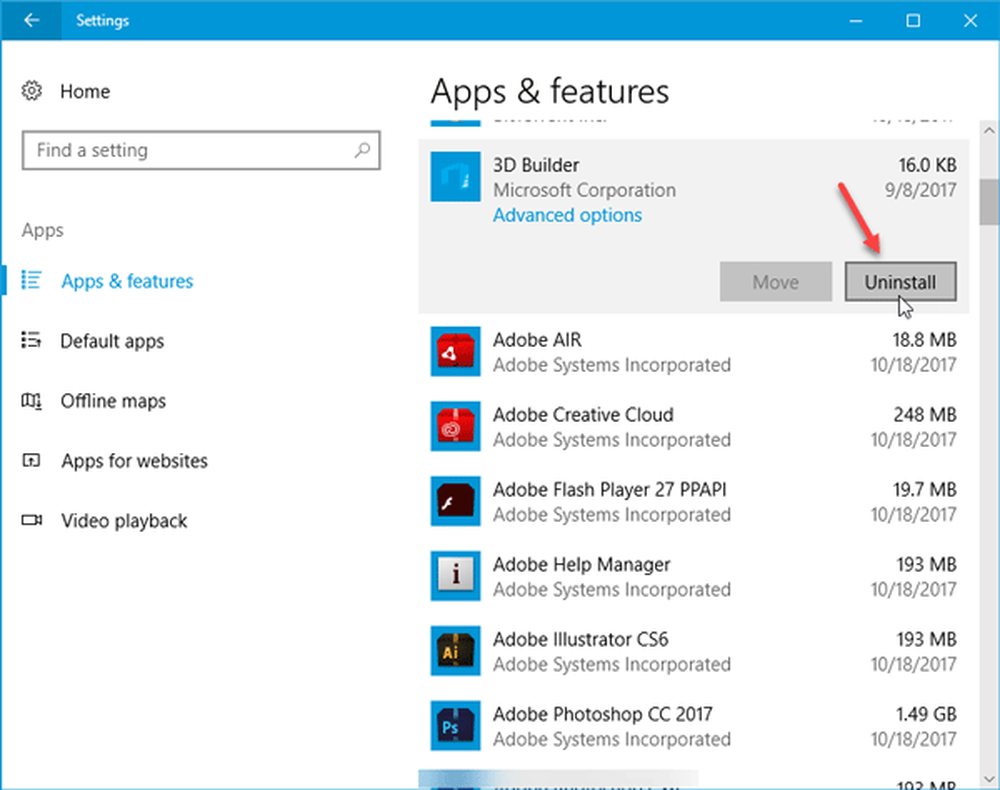This screenshot has width=1000, height=790.
Task: Click the back arrow in the title bar
Action: click(x=30, y=20)
